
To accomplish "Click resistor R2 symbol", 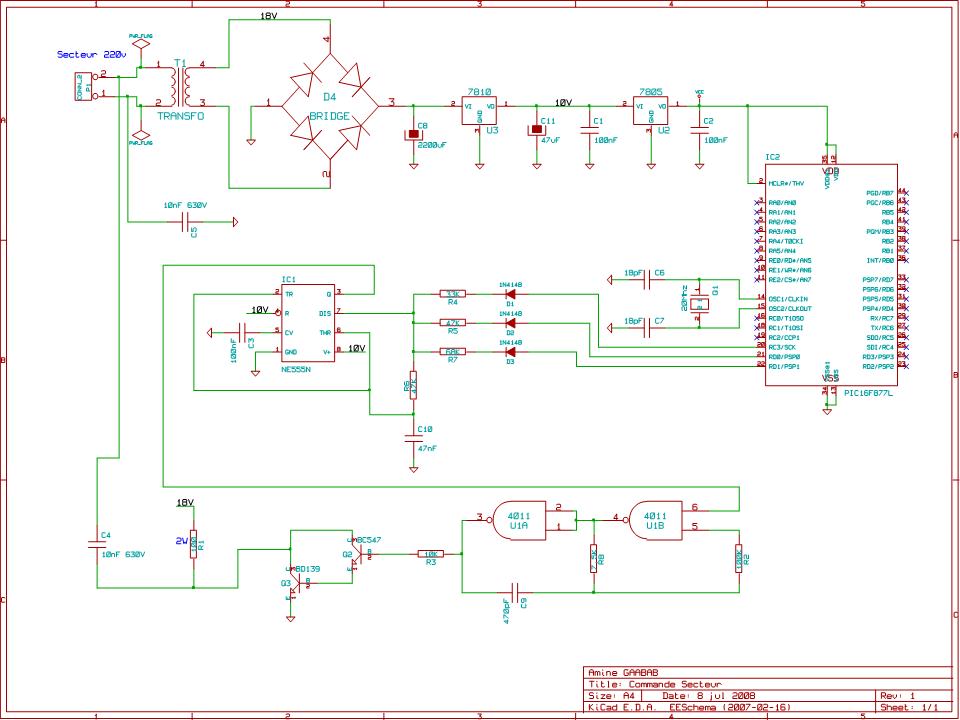I will pyautogui.click(x=738, y=559).
